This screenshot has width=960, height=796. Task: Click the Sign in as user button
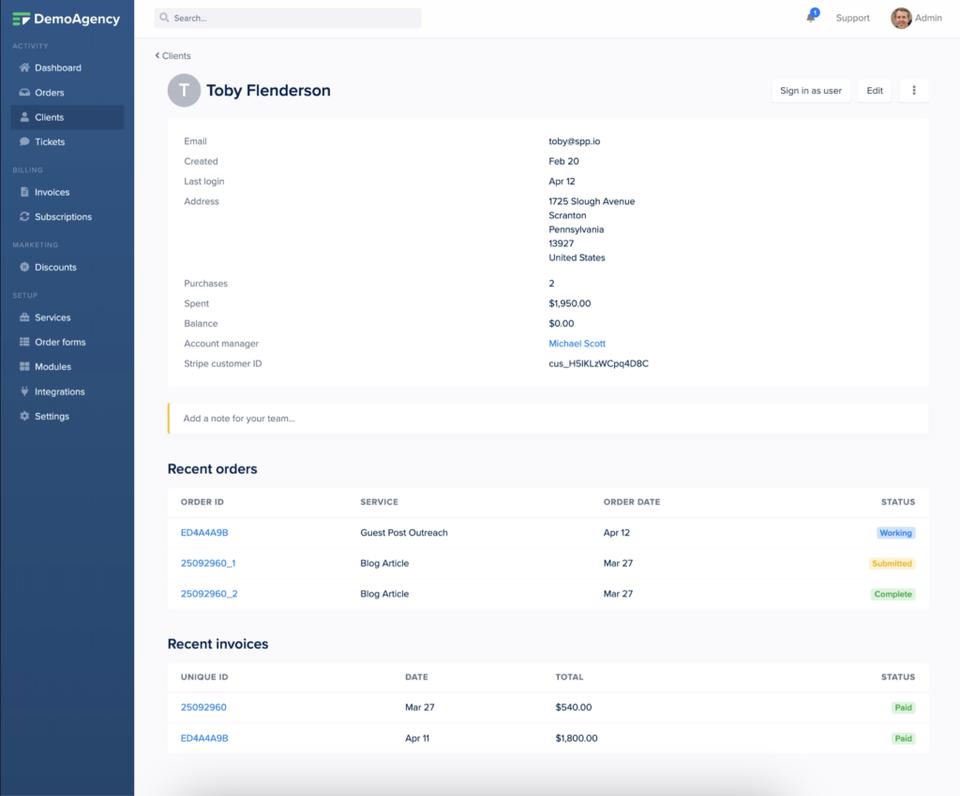tap(811, 90)
